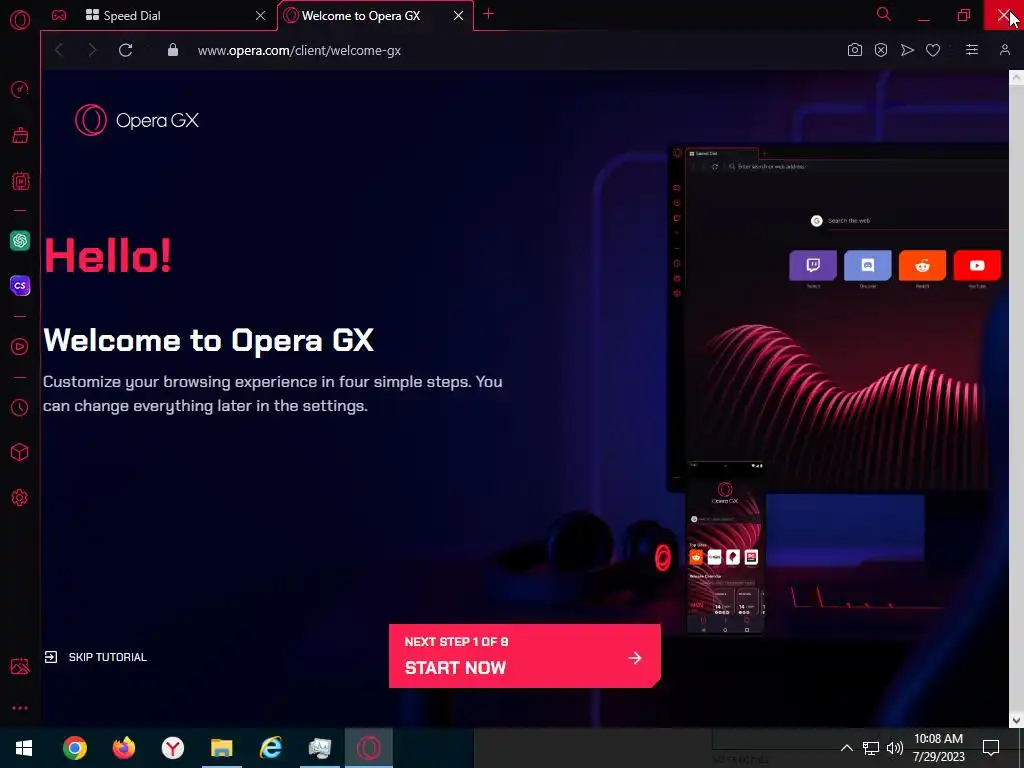1024x768 pixels.
Task: Launch Firefox from the taskbar
Action: click(123, 748)
